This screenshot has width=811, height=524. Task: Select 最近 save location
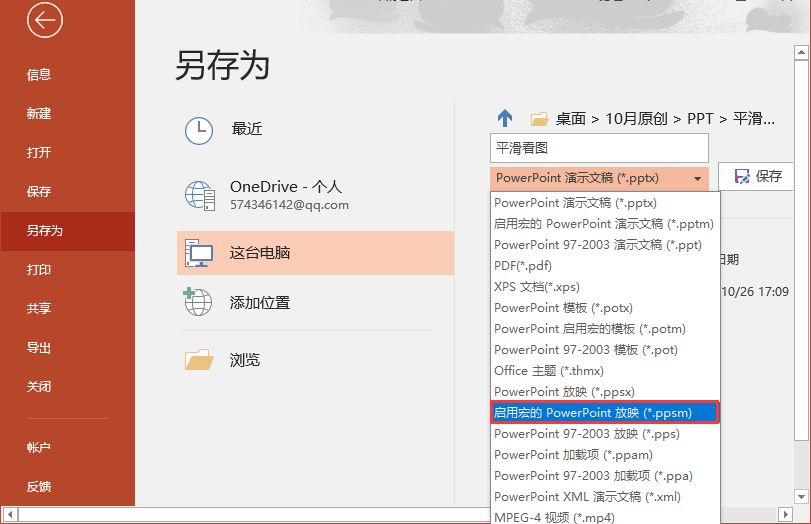click(316, 129)
